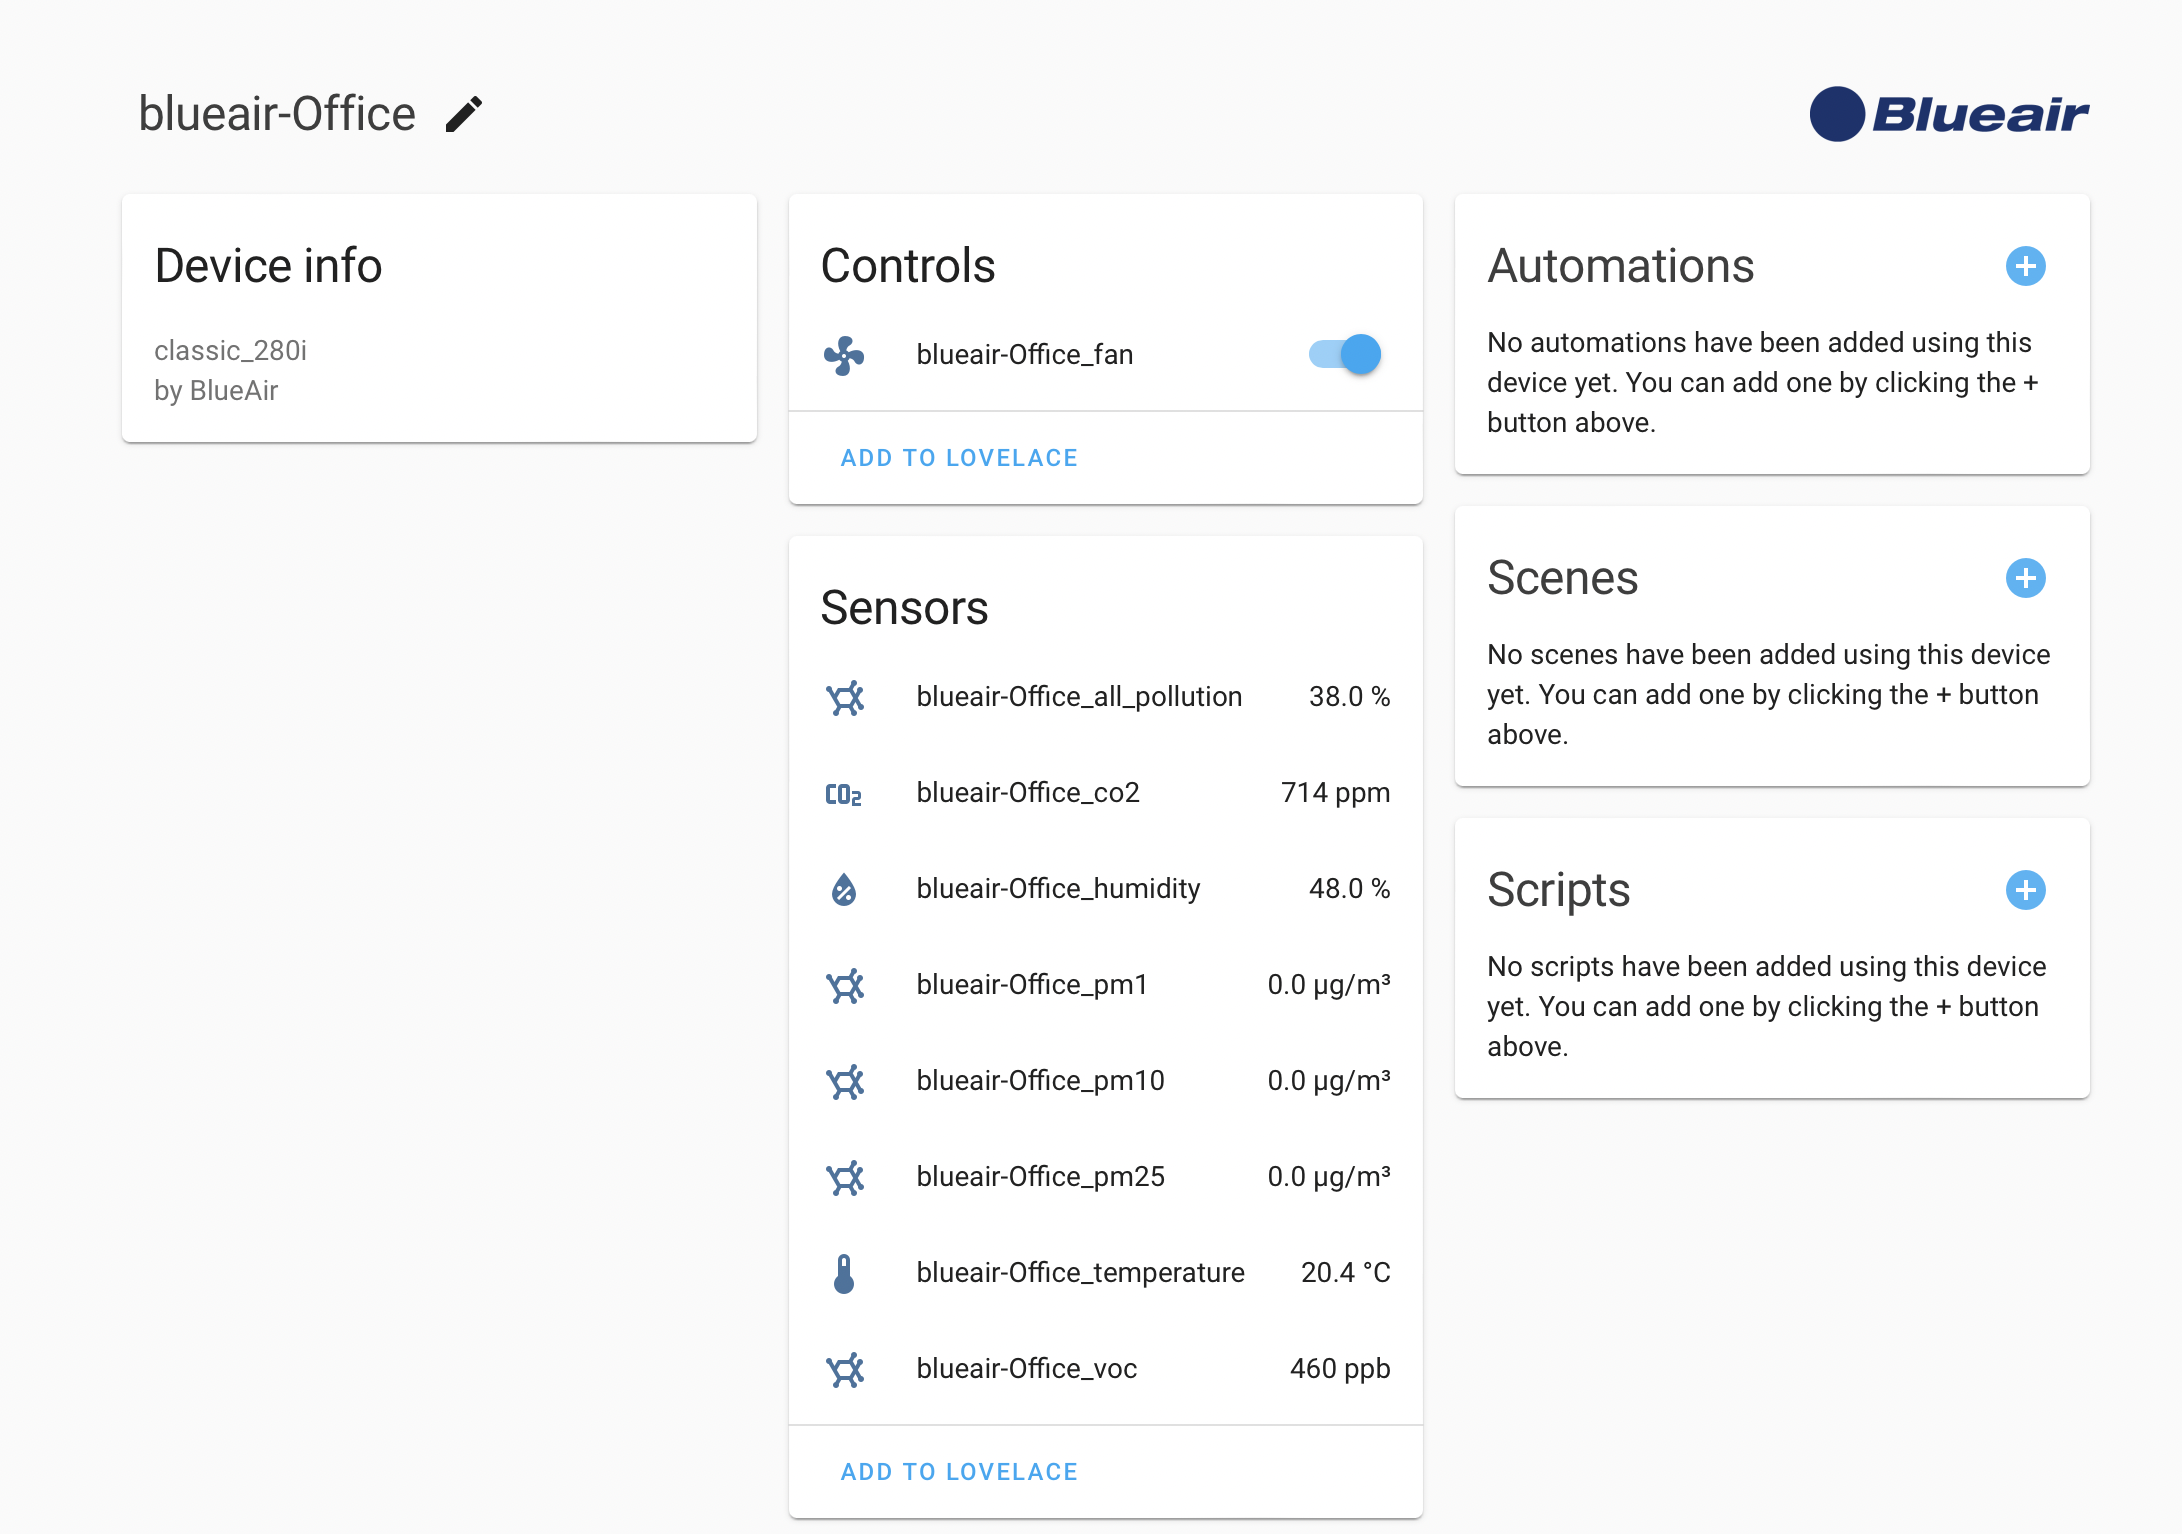
Task: Click the humidity water drop icon
Action: [x=844, y=889]
